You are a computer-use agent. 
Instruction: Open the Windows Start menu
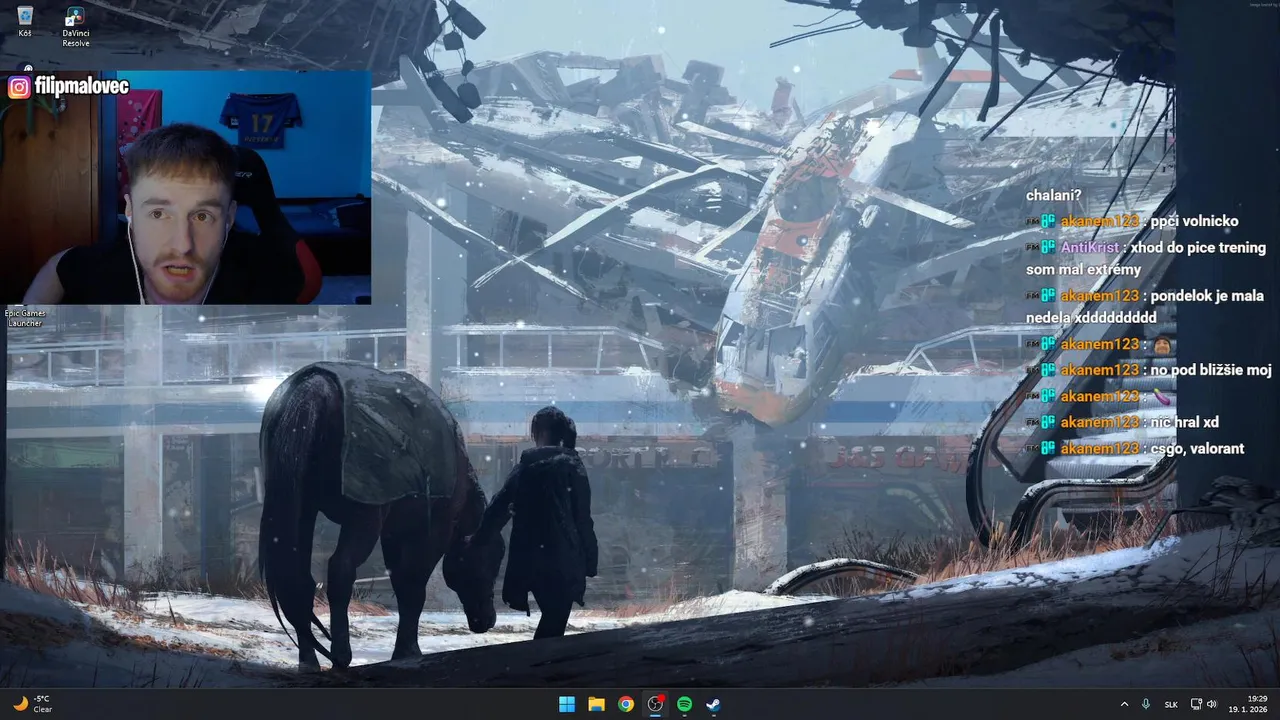click(x=567, y=704)
